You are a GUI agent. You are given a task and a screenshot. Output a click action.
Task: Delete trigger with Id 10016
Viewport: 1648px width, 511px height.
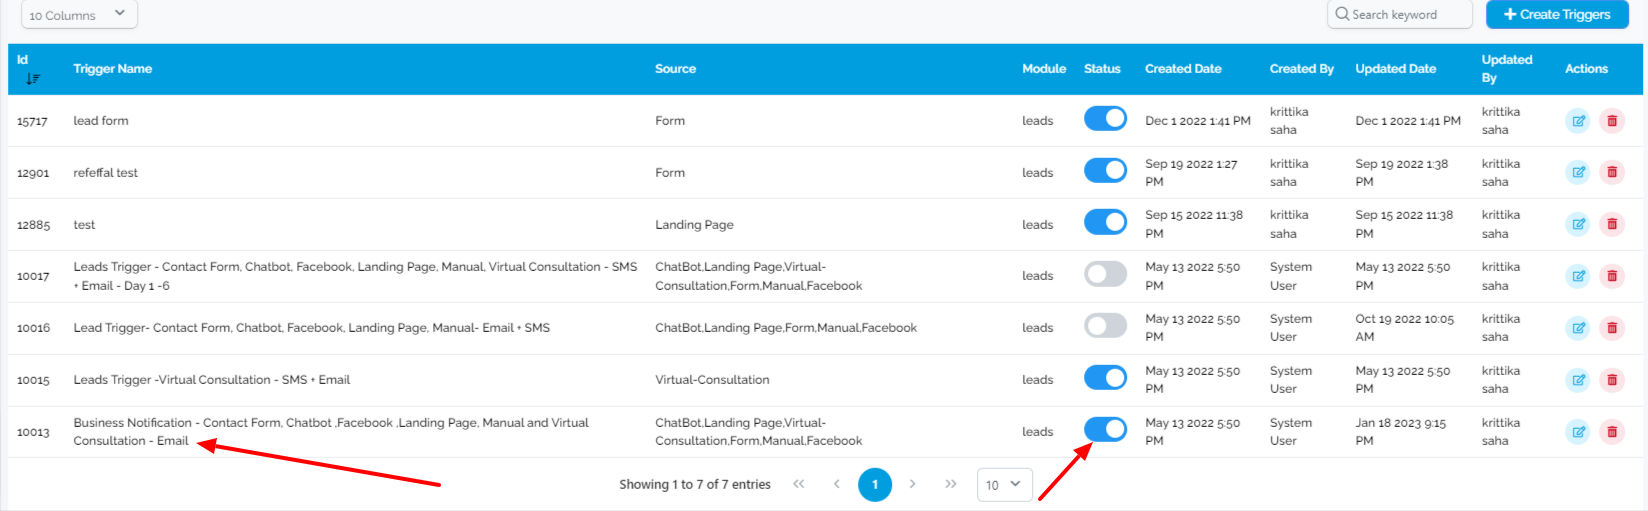[1612, 328]
